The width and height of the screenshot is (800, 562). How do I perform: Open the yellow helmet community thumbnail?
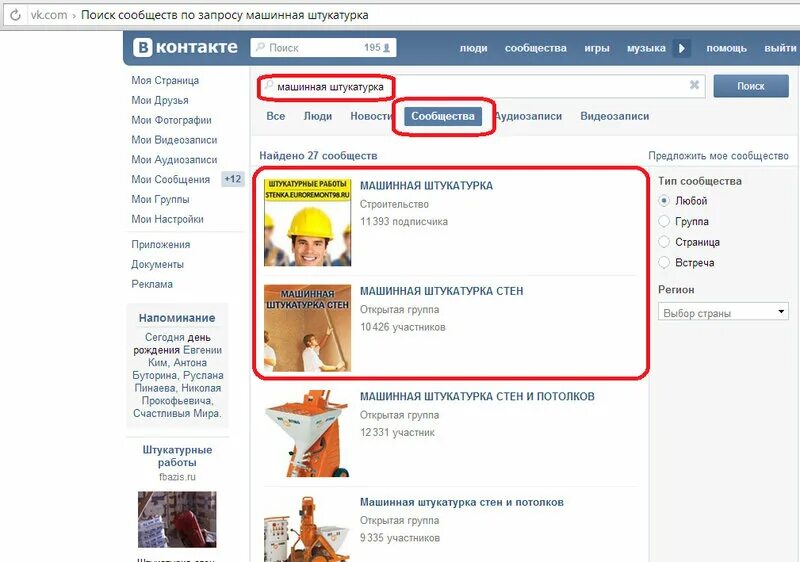(x=307, y=222)
